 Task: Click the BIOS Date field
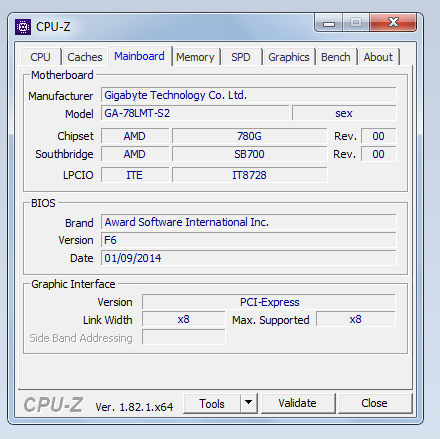[x=249, y=258]
